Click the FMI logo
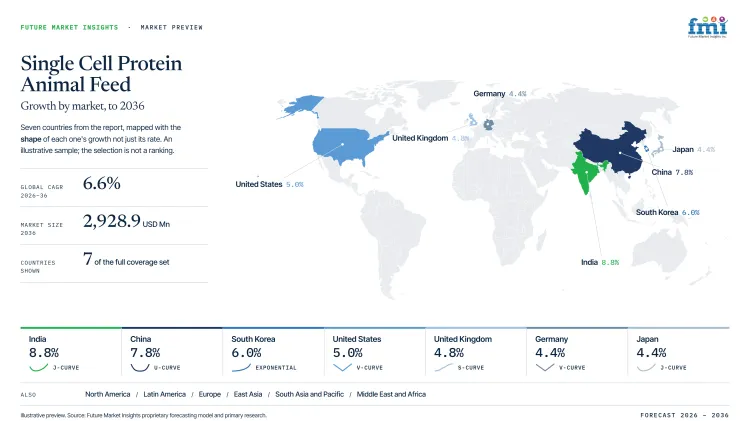750x421 pixels. pos(707,27)
